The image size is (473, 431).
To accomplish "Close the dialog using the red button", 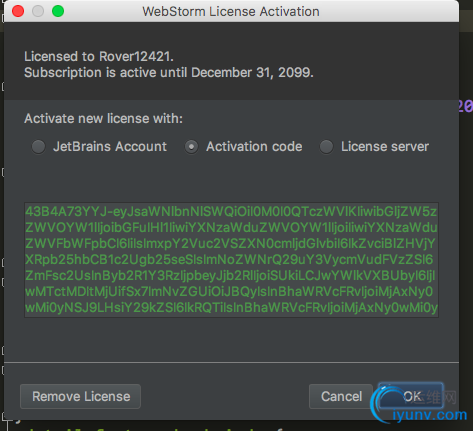I will tap(18, 11).
